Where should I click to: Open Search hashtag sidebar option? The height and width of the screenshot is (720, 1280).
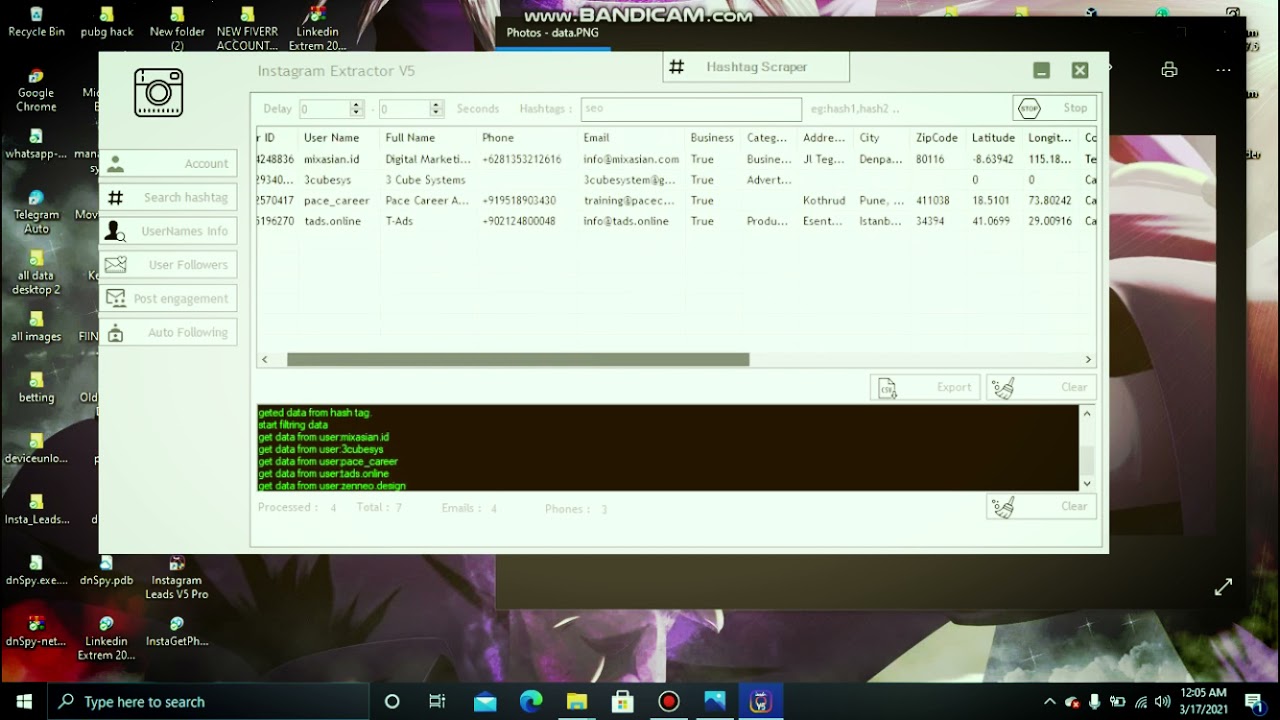click(168, 198)
